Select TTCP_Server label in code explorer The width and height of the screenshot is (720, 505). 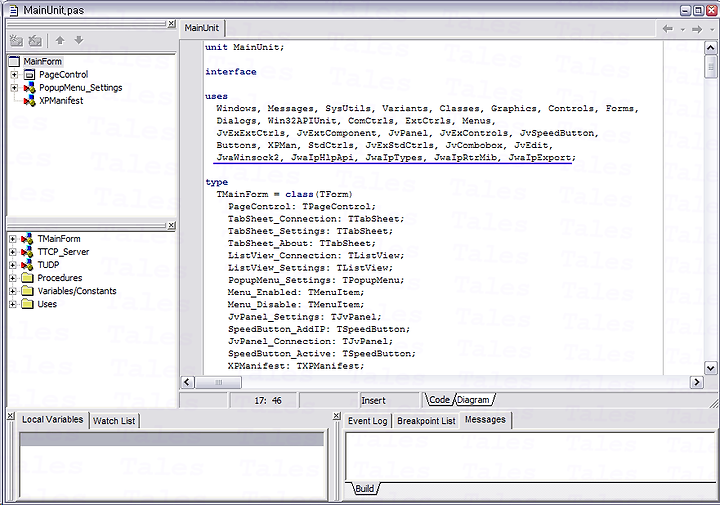tap(63, 252)
